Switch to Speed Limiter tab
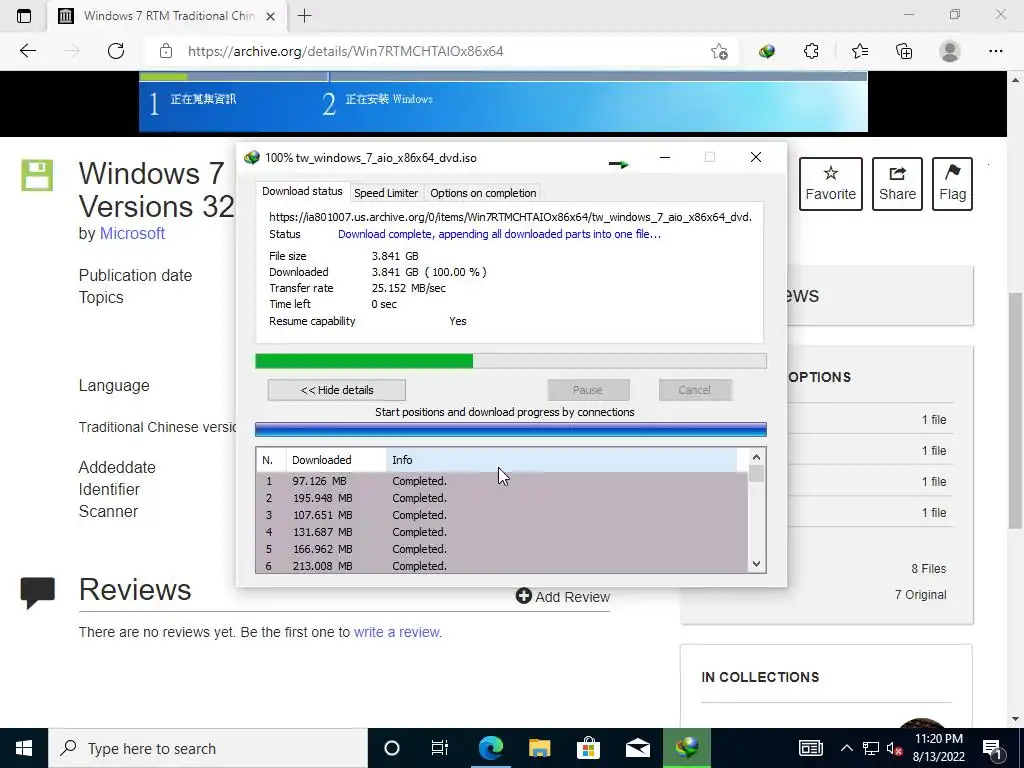Screen dimensions: 1024x768 point(386,193)
